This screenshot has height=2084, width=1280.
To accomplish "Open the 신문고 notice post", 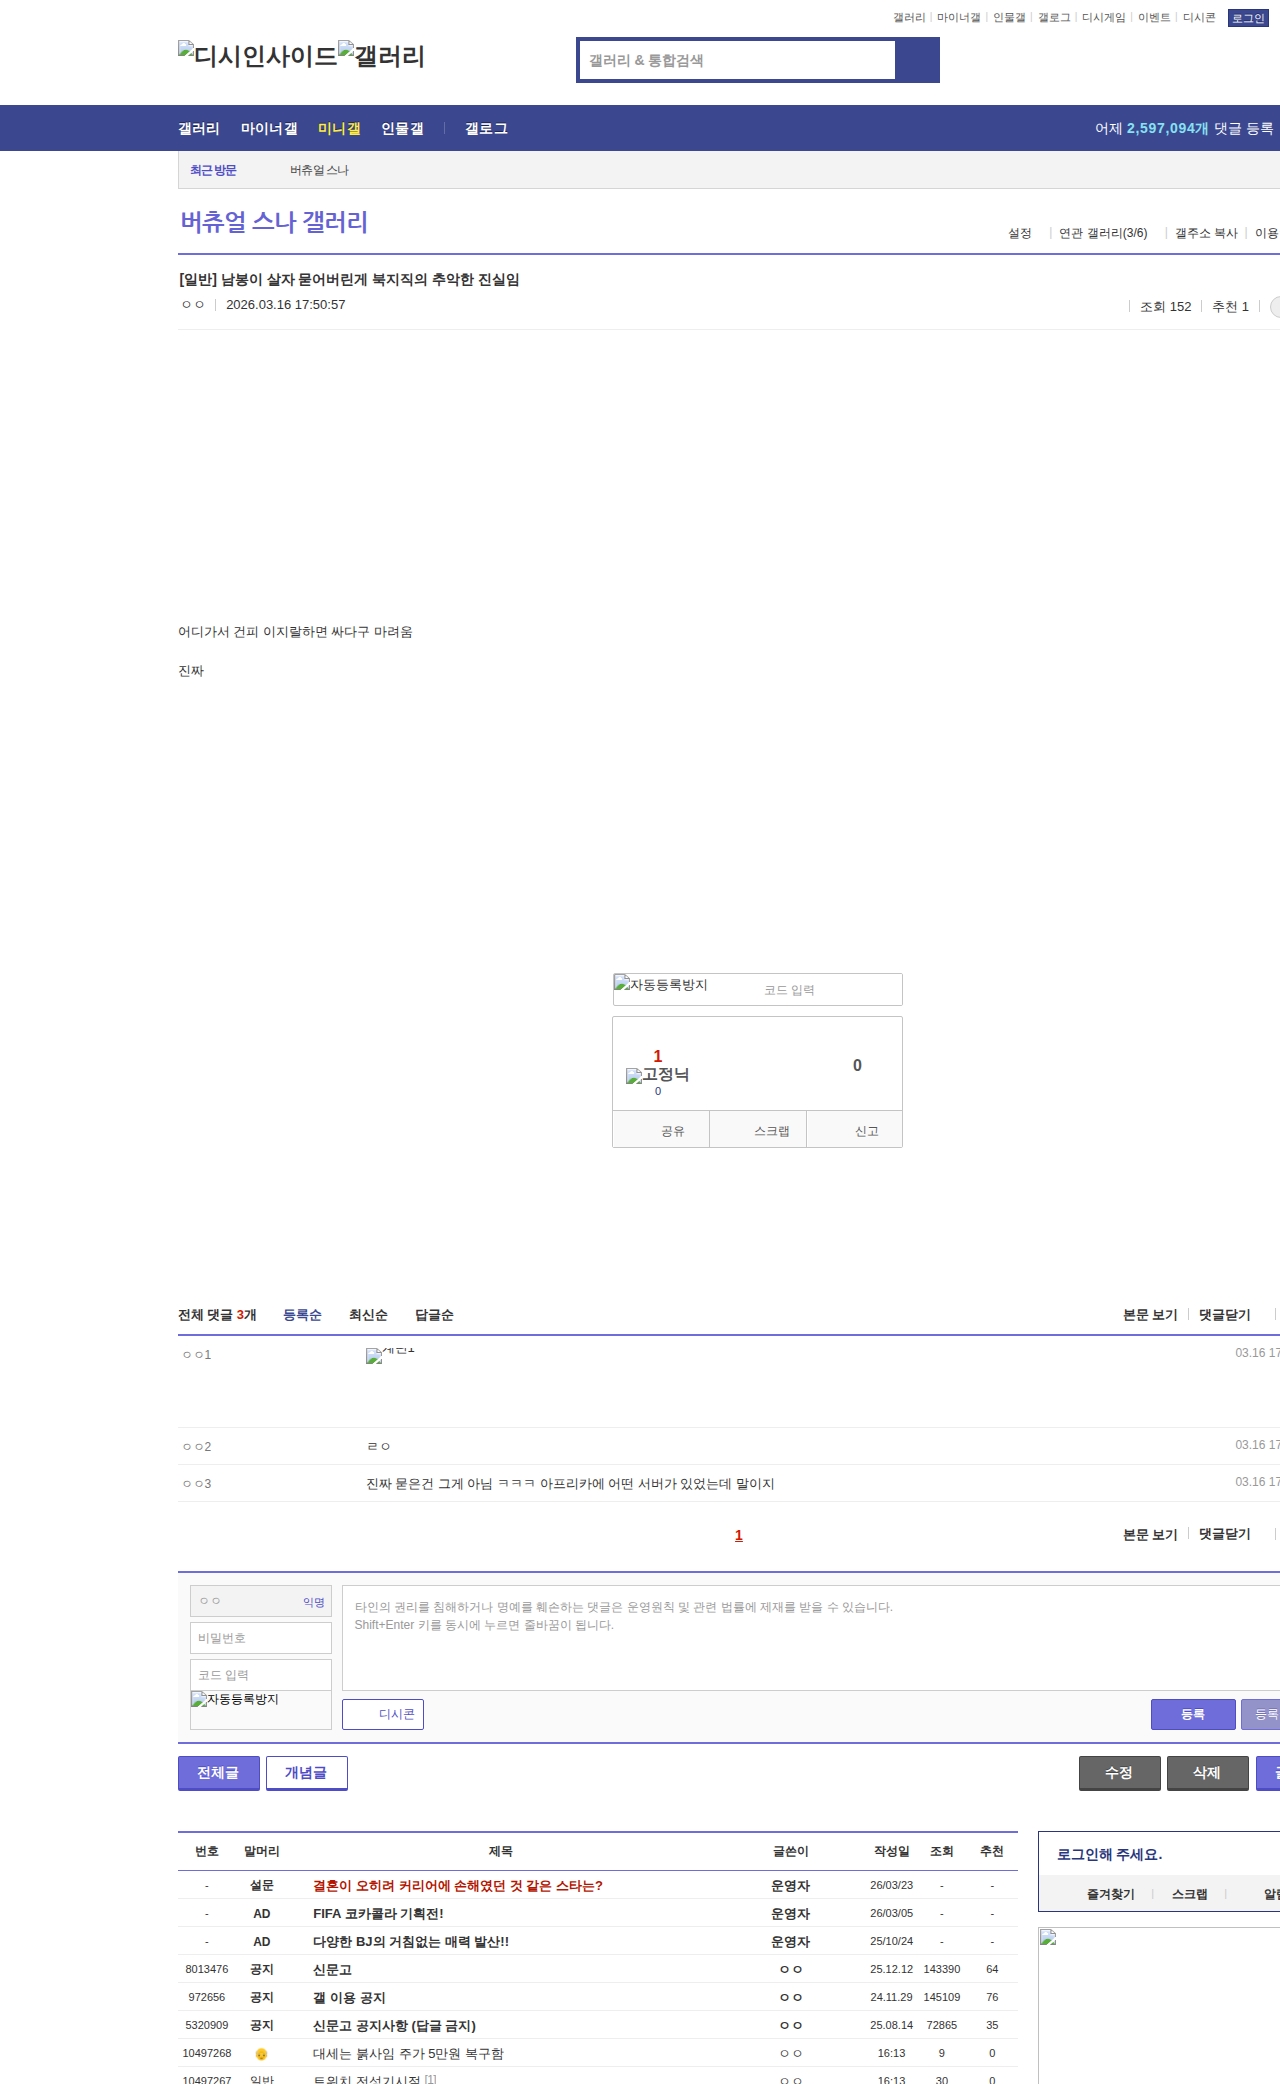I will point(332,1969).
